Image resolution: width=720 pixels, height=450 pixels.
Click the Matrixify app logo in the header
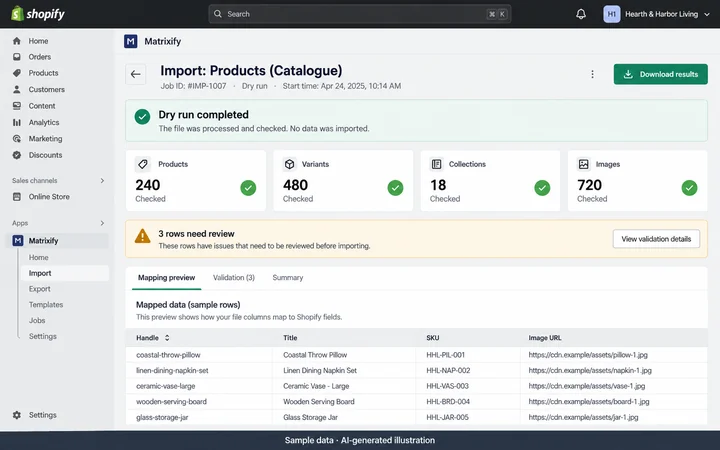130,41
